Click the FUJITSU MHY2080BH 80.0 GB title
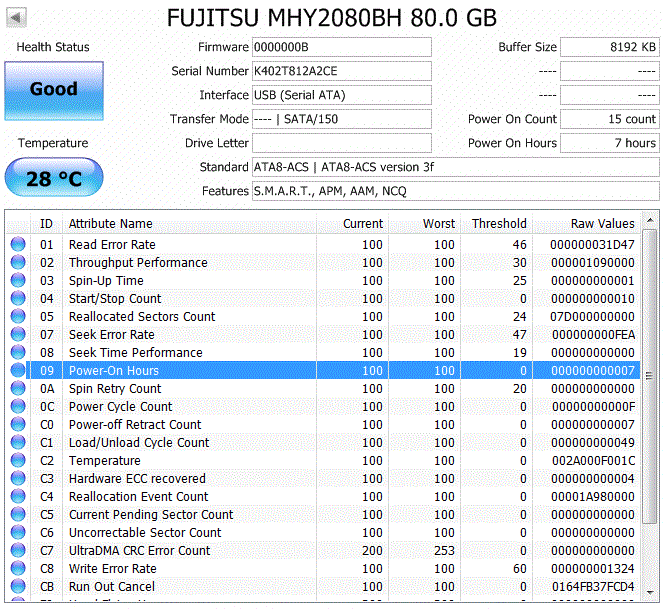This screenshot has height=609, width=666. coord(332,18)
